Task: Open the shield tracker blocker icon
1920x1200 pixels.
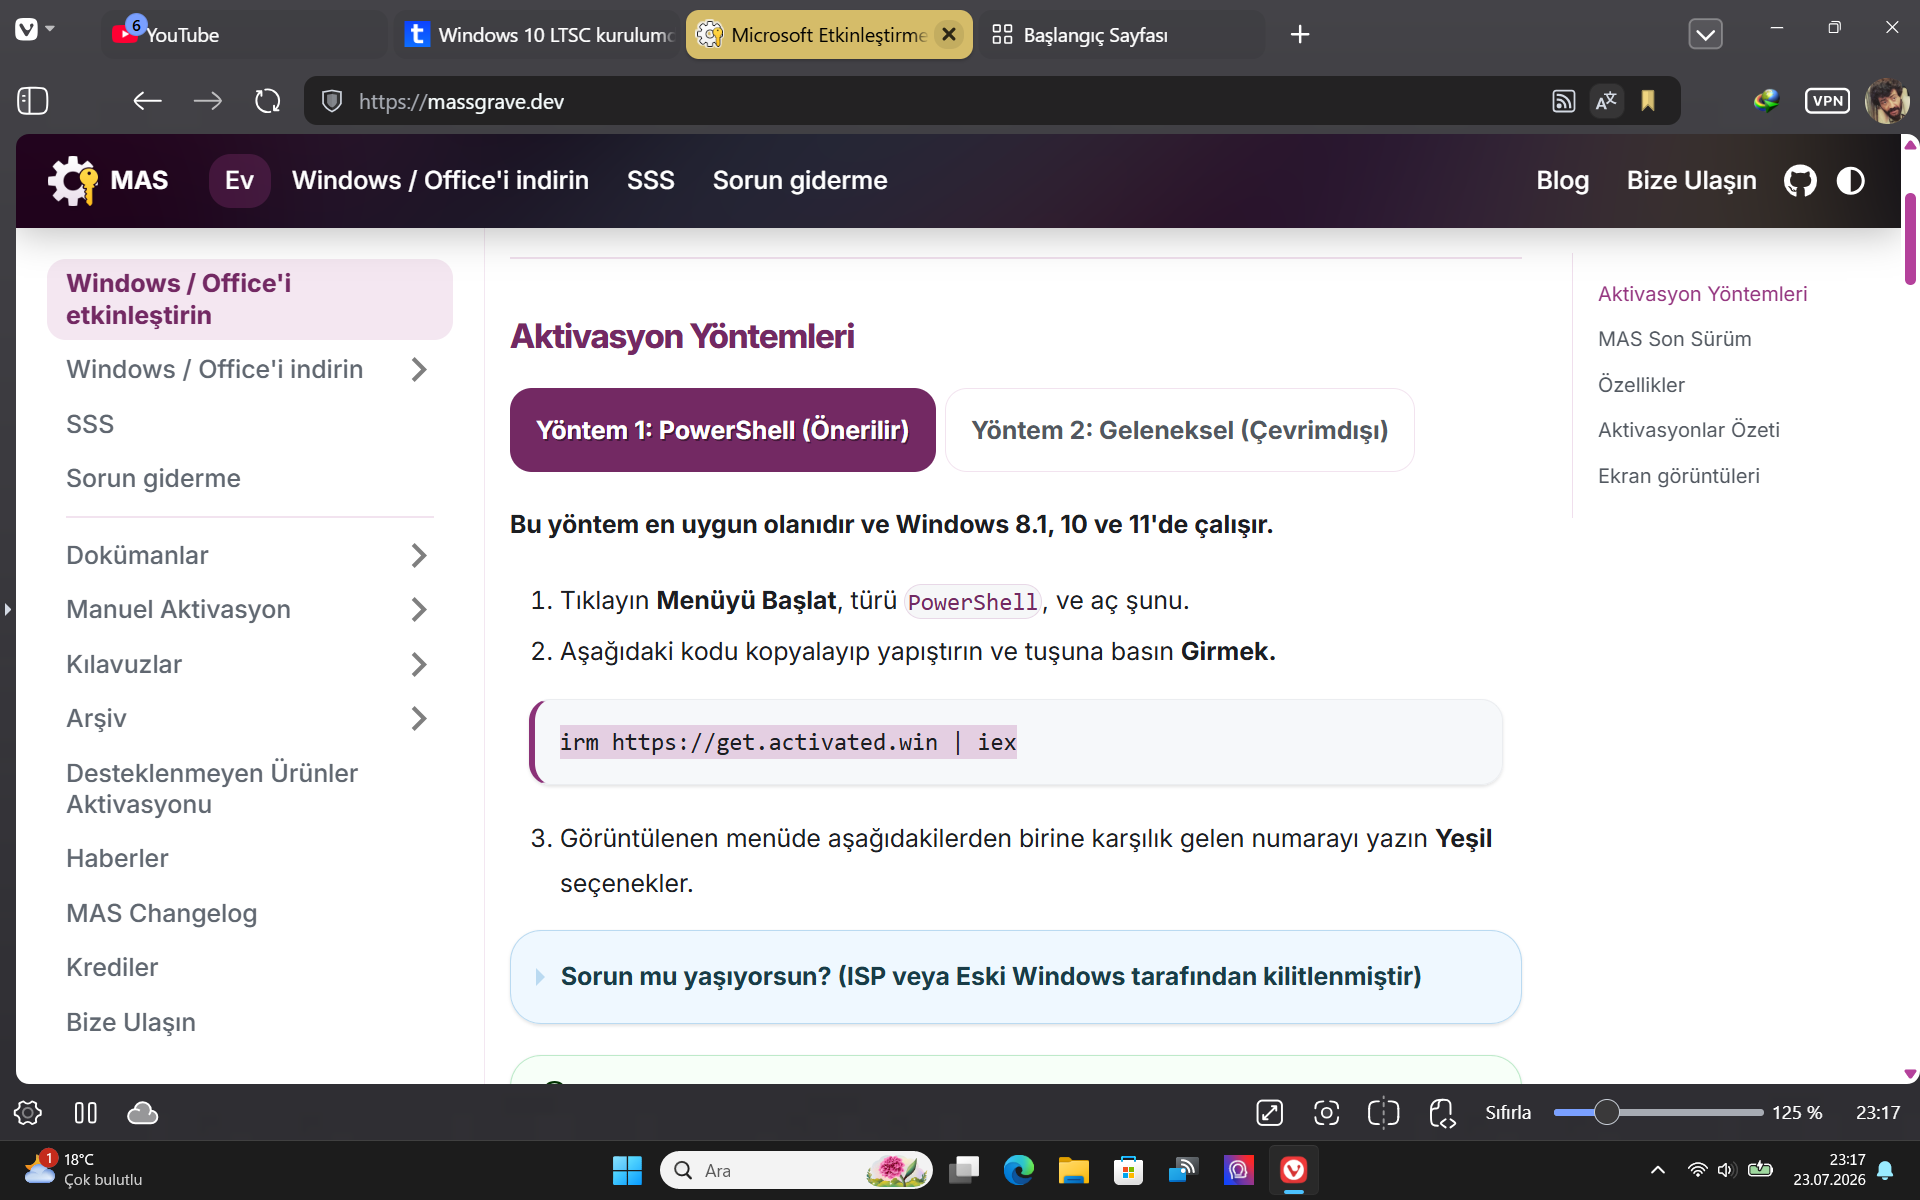Action: (332, 101)
